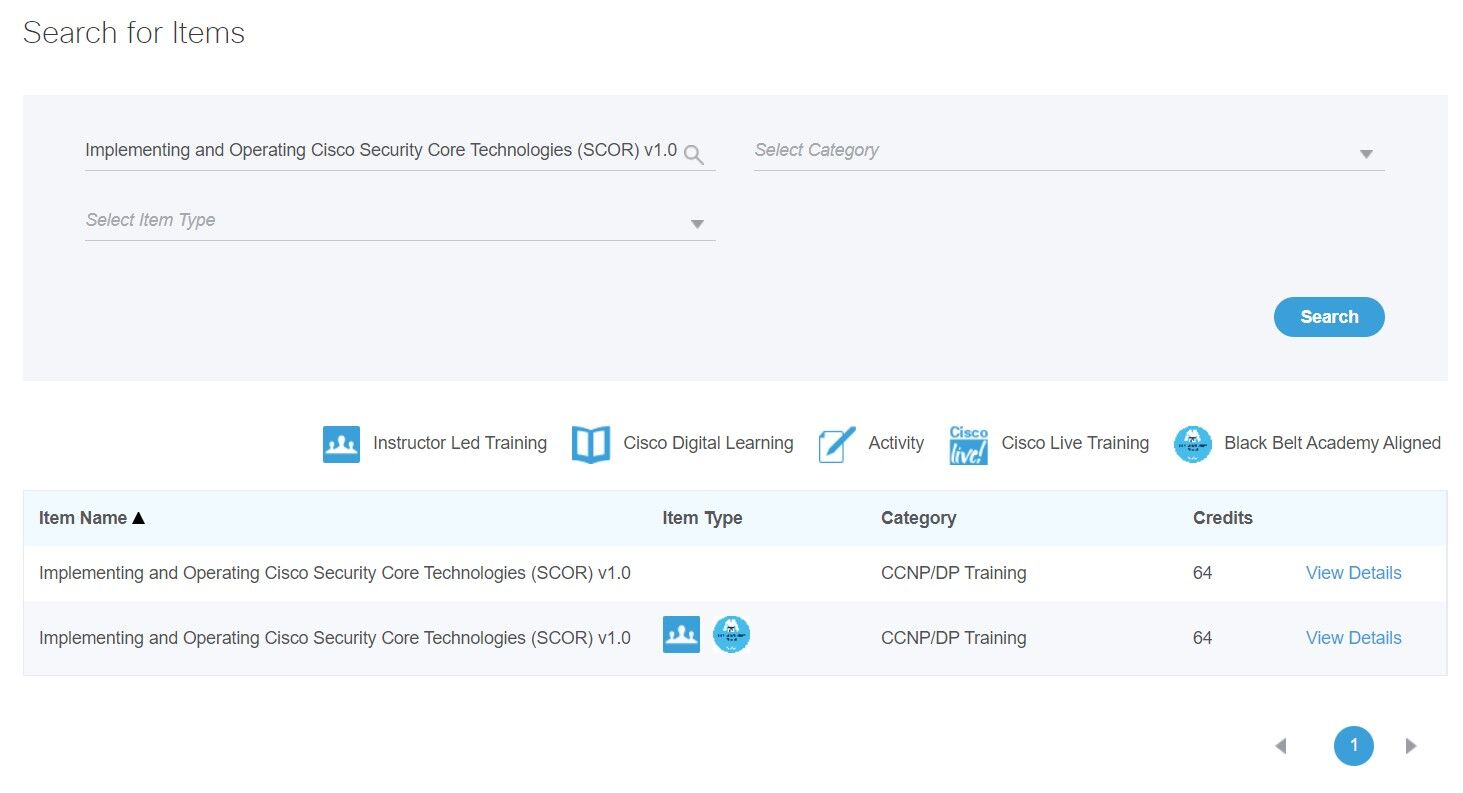Open View Details for first SCOR result

point(1353,573)
